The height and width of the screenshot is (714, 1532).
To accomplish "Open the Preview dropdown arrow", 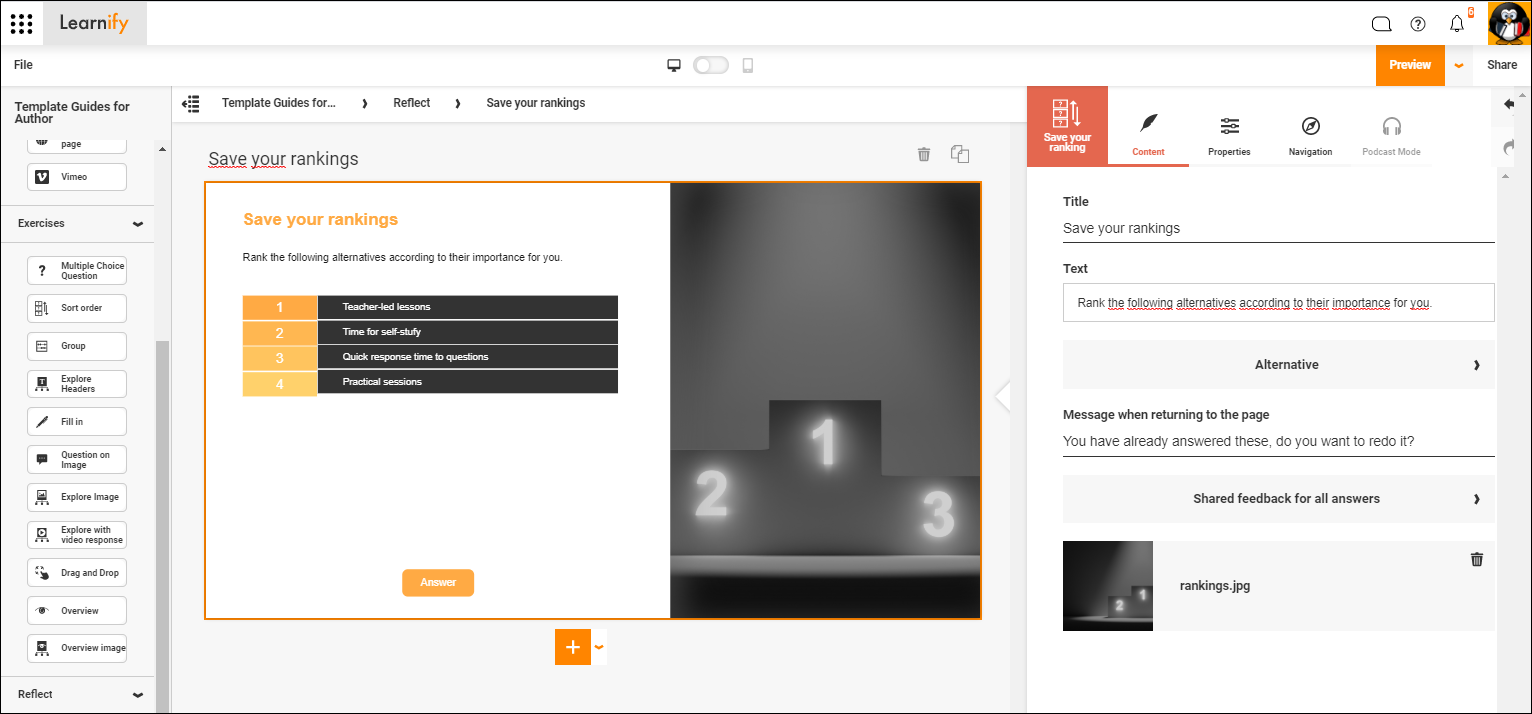I will [1459, 64].
